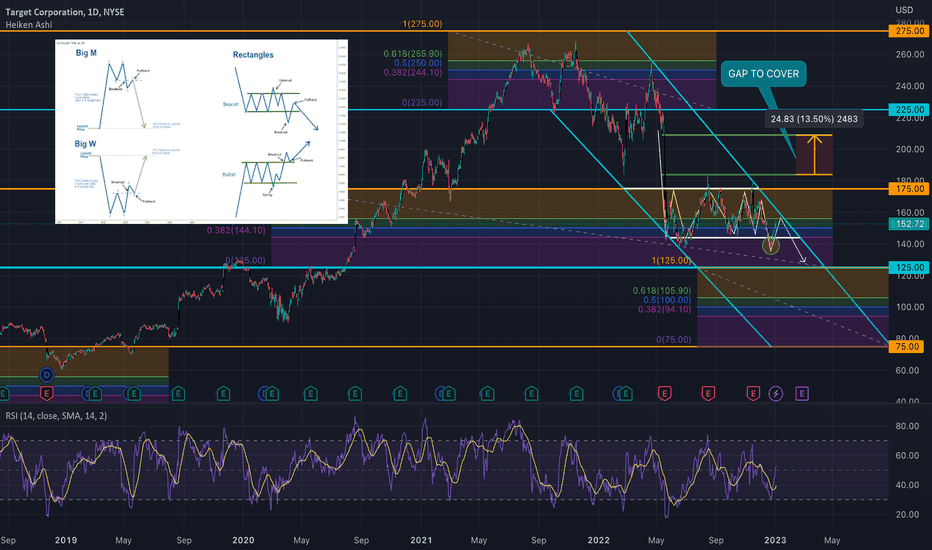This screenshot has height=550, width=932.
Task: Click the 0.382(94.10) Fibonacci label
Action: [665, 310]
